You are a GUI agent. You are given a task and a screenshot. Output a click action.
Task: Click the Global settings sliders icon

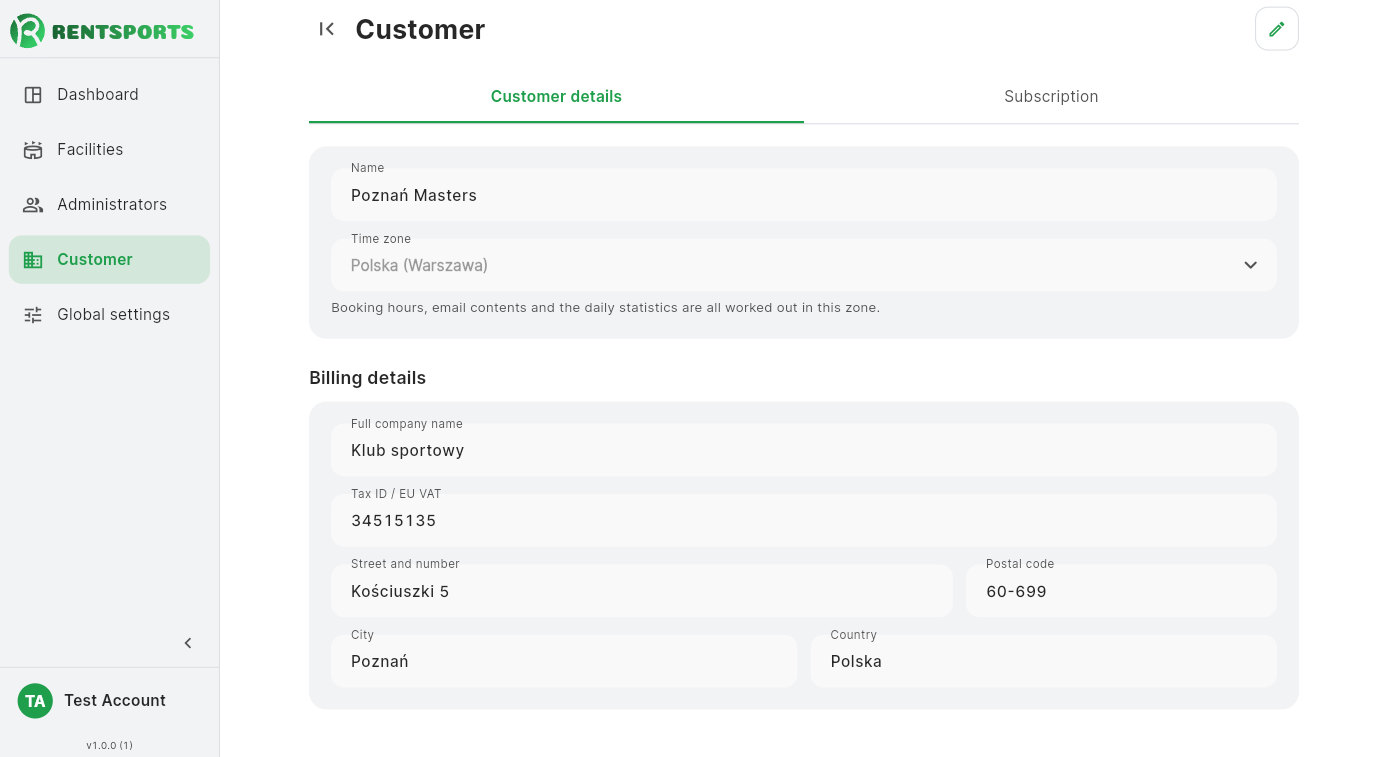(x=33, y=315)
